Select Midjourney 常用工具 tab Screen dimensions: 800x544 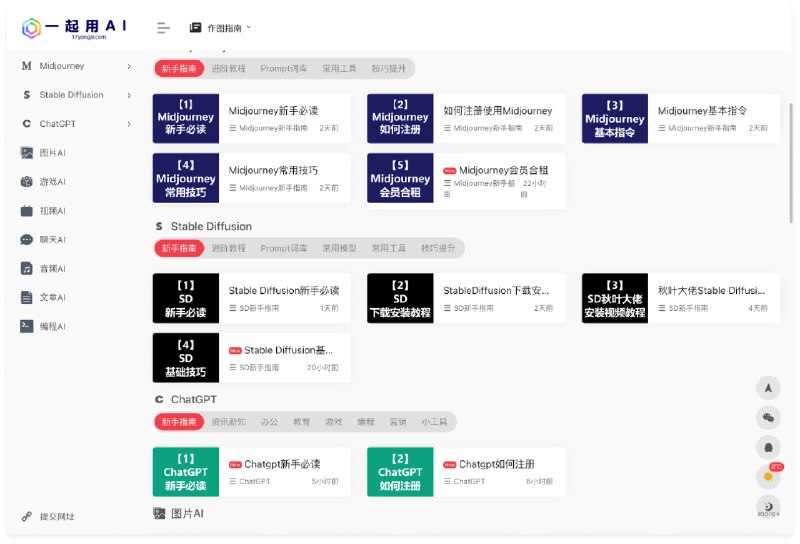pos(339,68)
